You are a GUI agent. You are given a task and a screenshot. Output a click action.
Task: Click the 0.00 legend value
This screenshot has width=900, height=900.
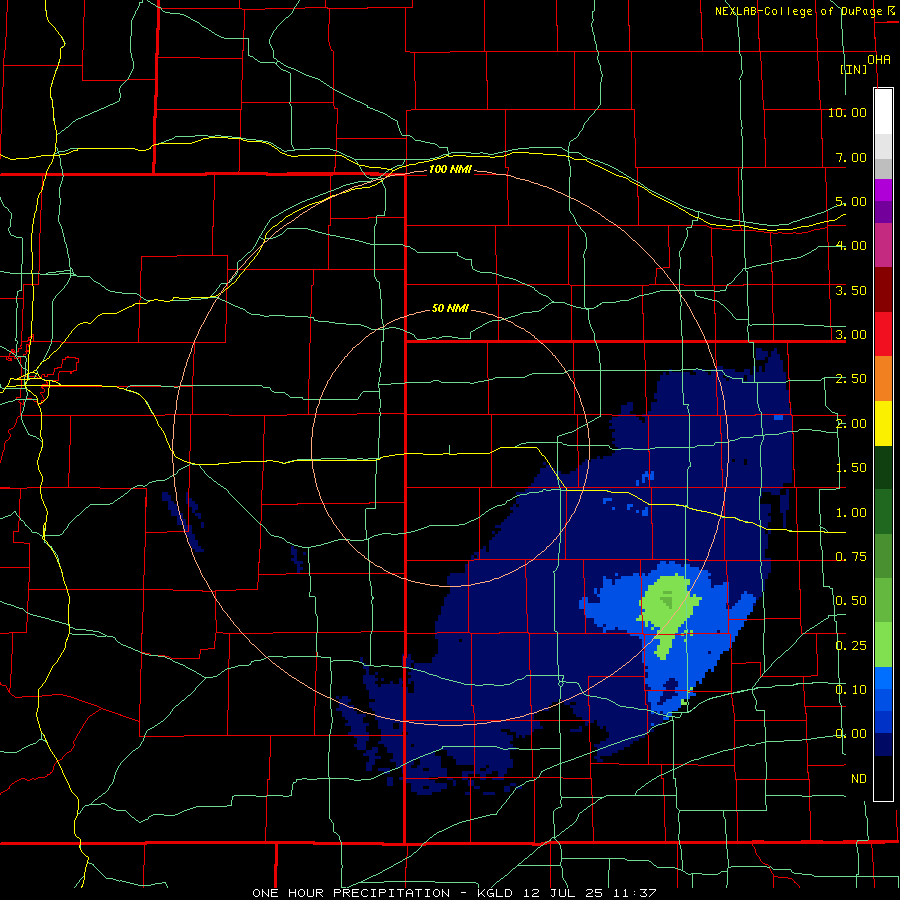pos(851,734)
